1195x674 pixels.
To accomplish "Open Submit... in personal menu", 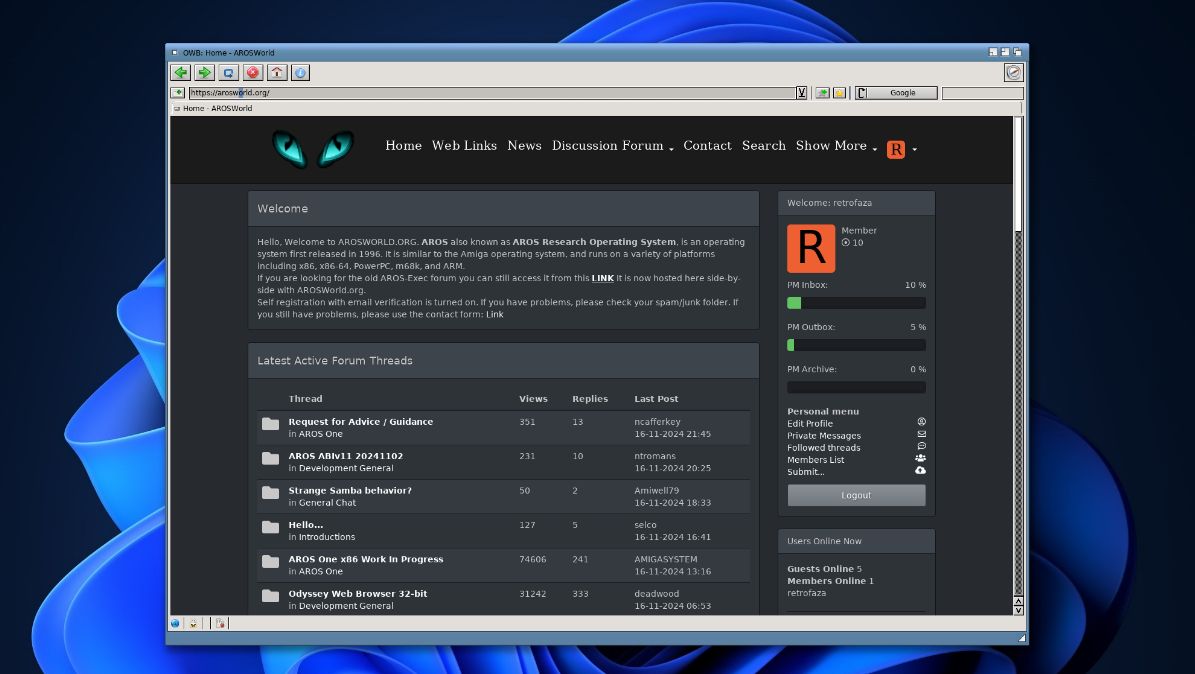I will pyautogui.click(x=806, y=472).
